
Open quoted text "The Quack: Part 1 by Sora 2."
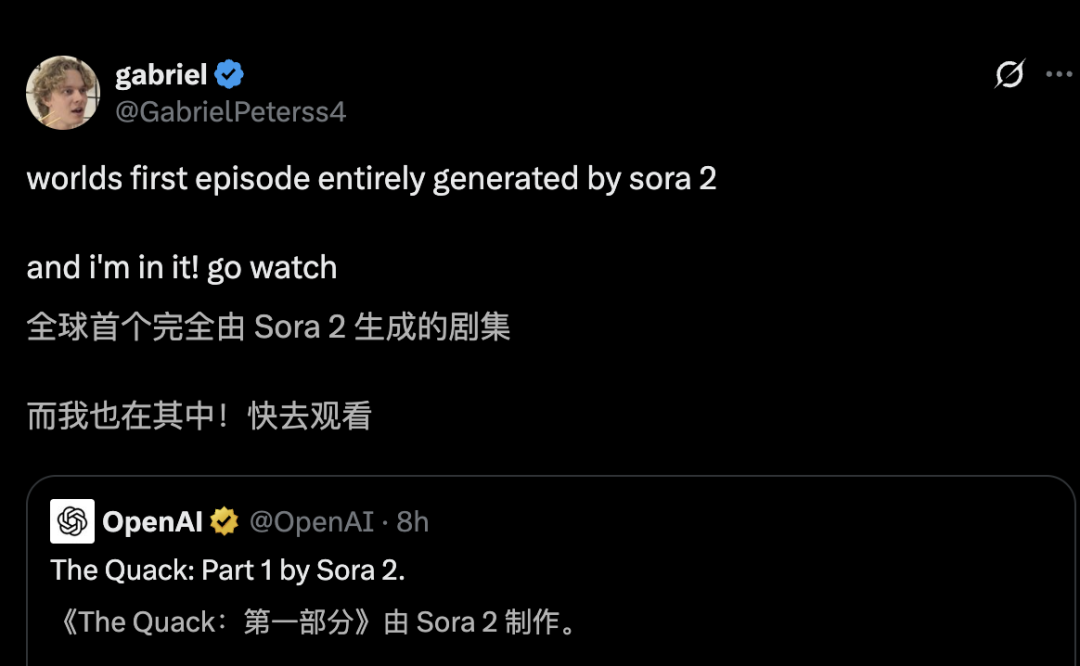click(x=227, y=570)
